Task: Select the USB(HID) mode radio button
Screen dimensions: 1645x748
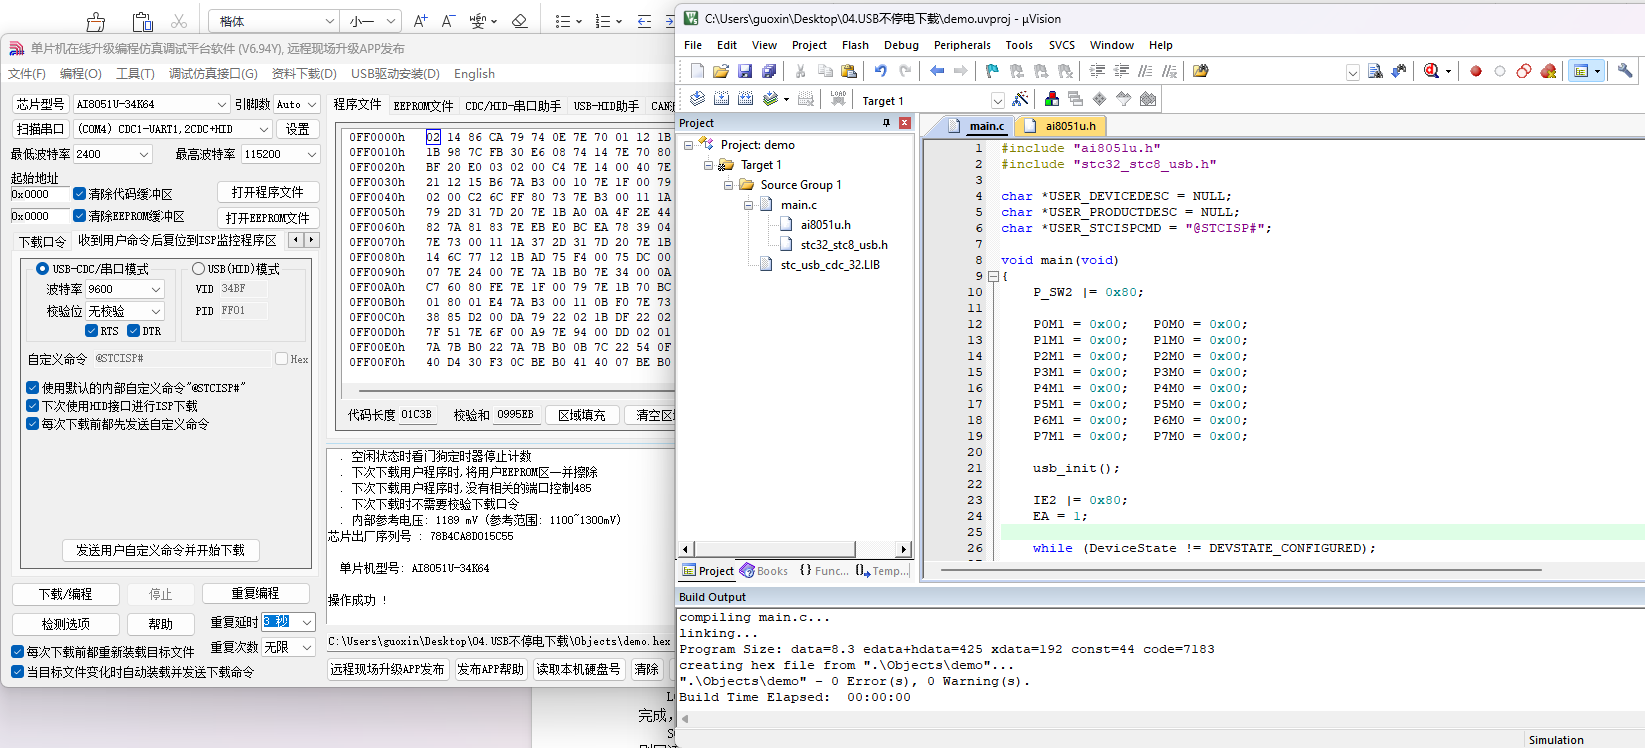Action: click(198, 269)
